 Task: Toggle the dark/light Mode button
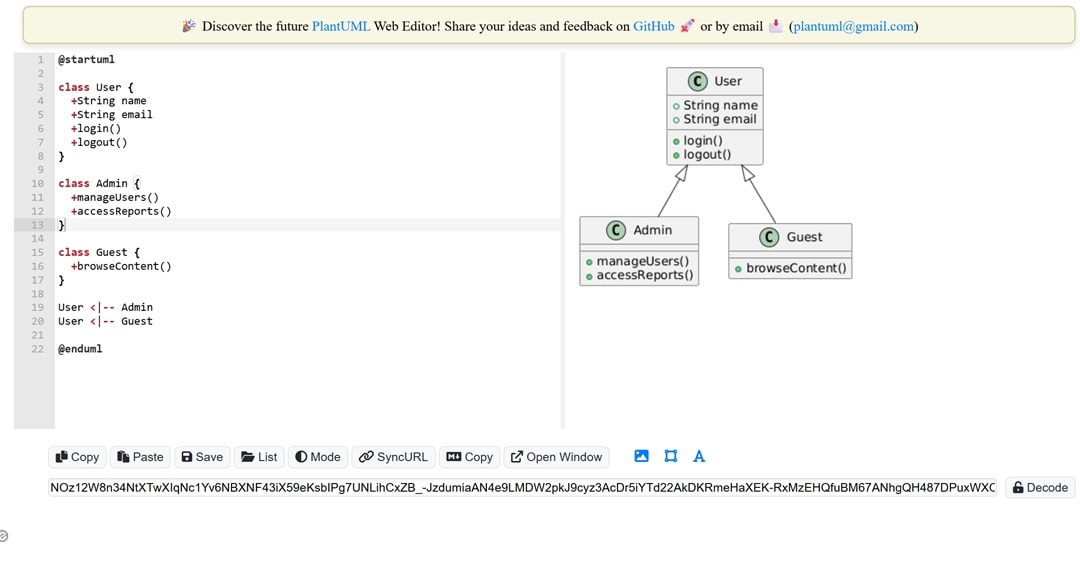click(318, 457)
